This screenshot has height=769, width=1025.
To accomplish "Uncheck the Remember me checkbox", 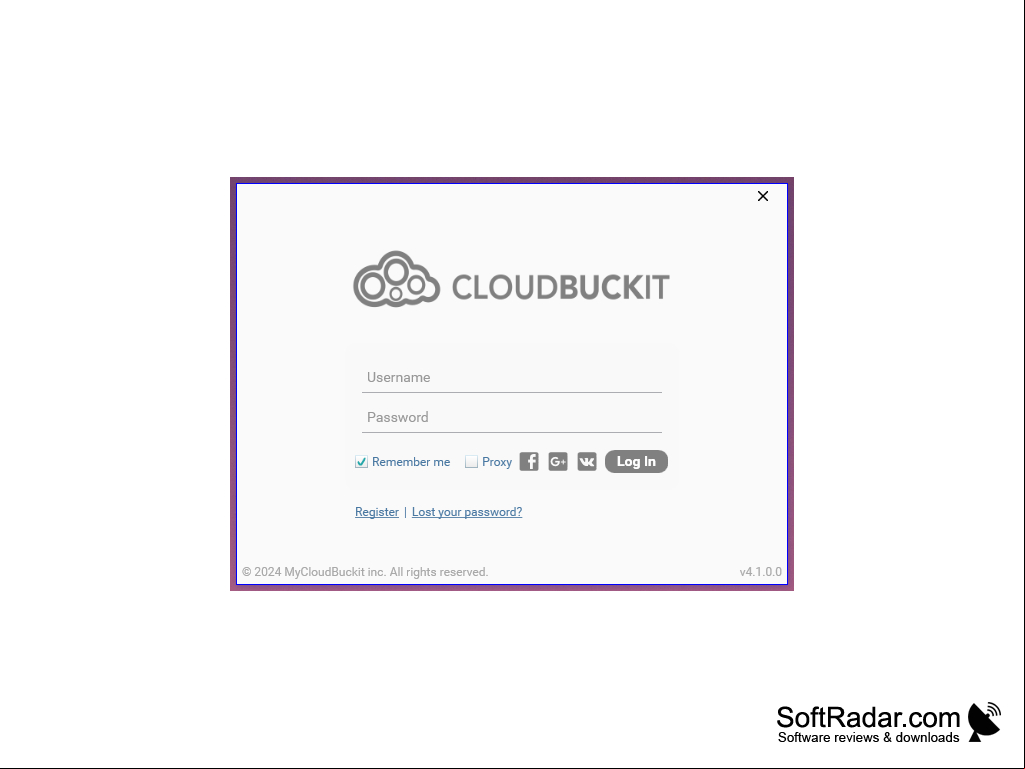I will point(361,462).
